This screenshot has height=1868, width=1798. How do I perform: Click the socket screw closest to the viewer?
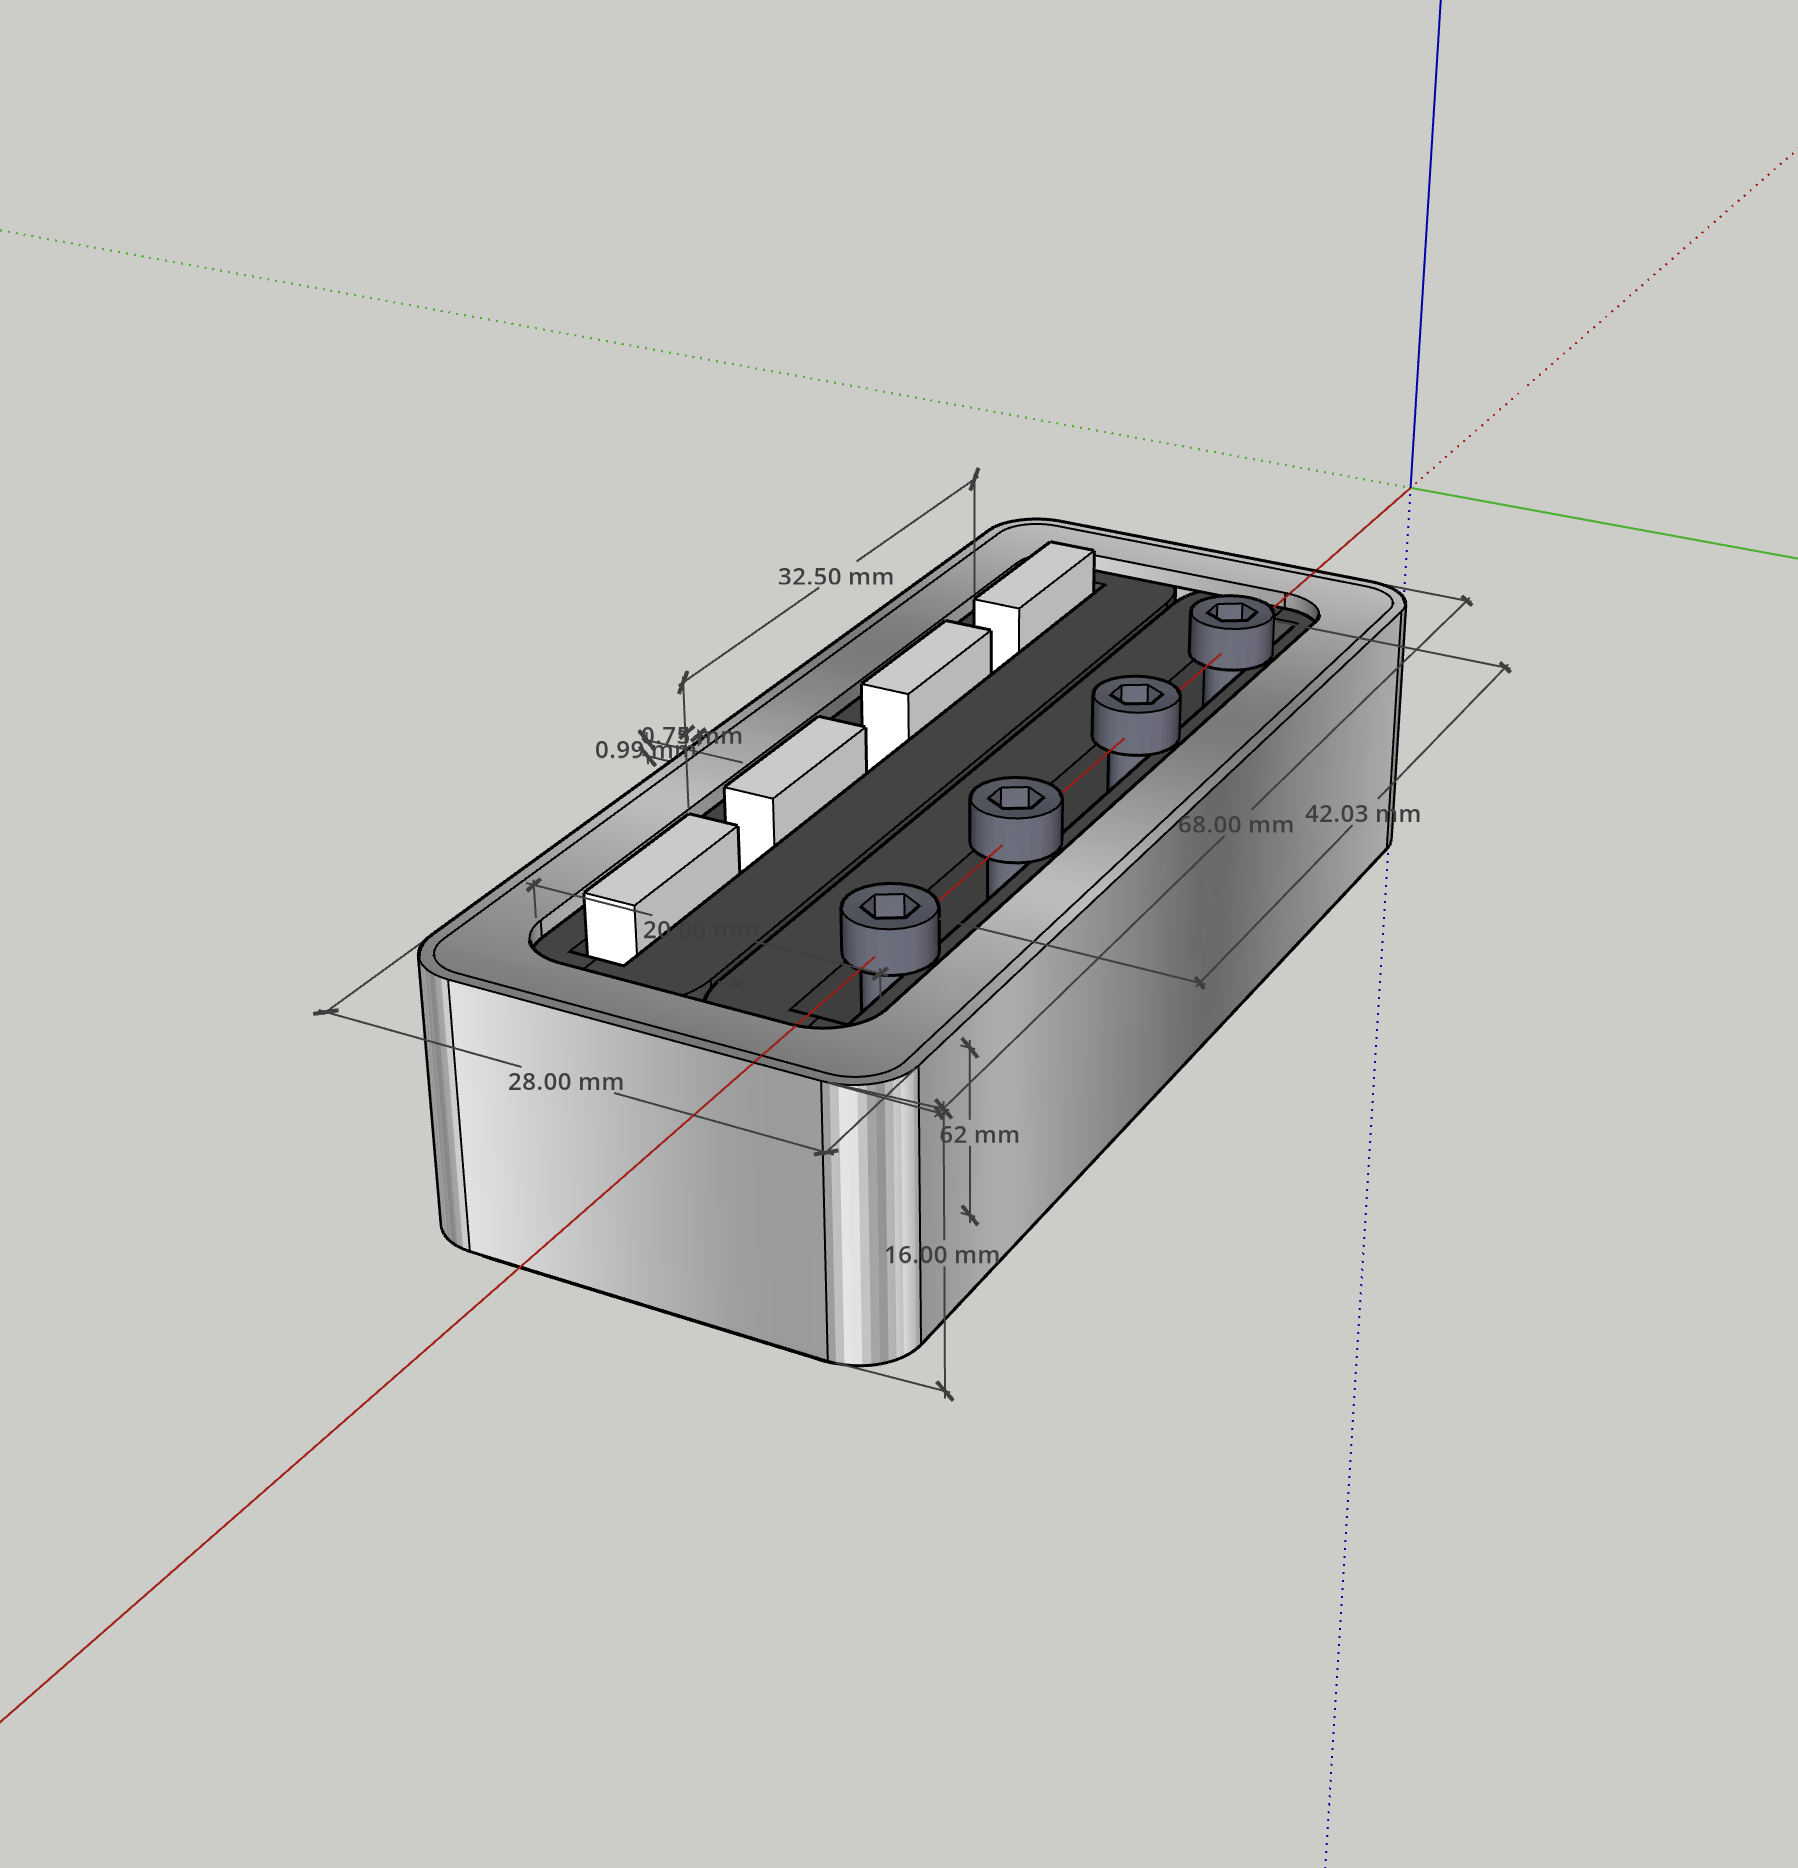coord(889,928)
